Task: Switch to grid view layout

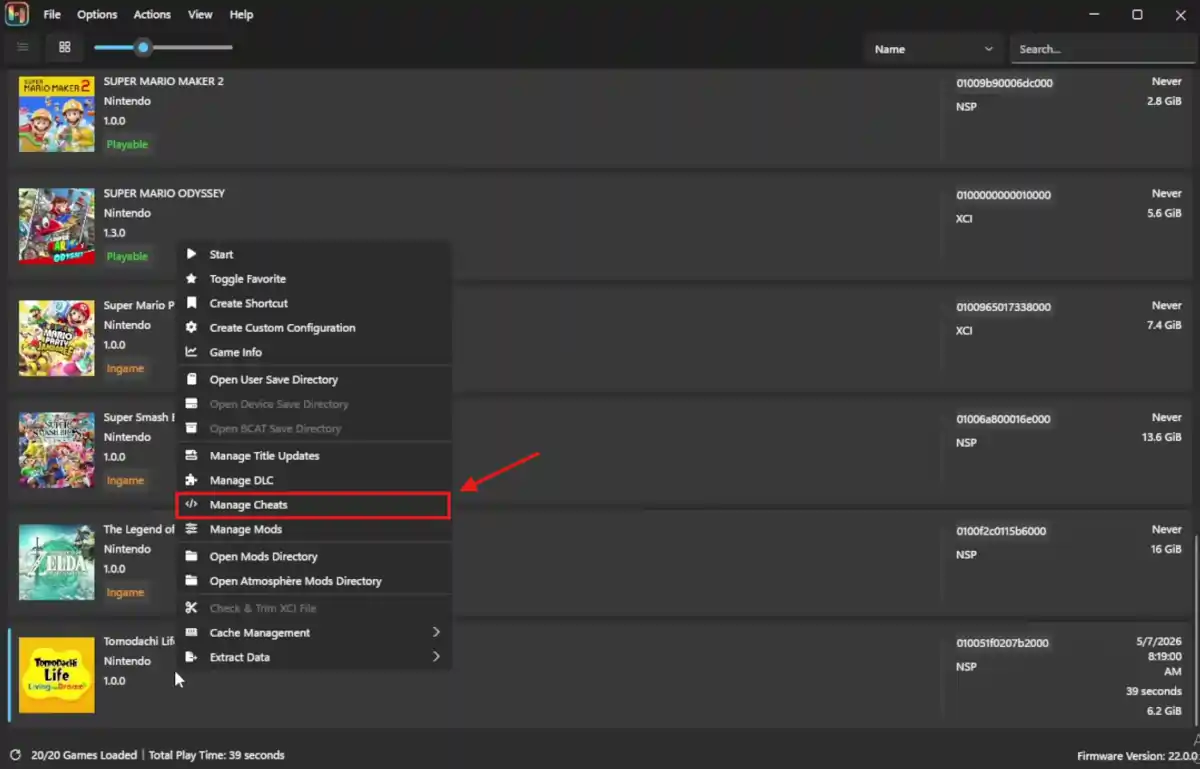Action: coord(65,47)
